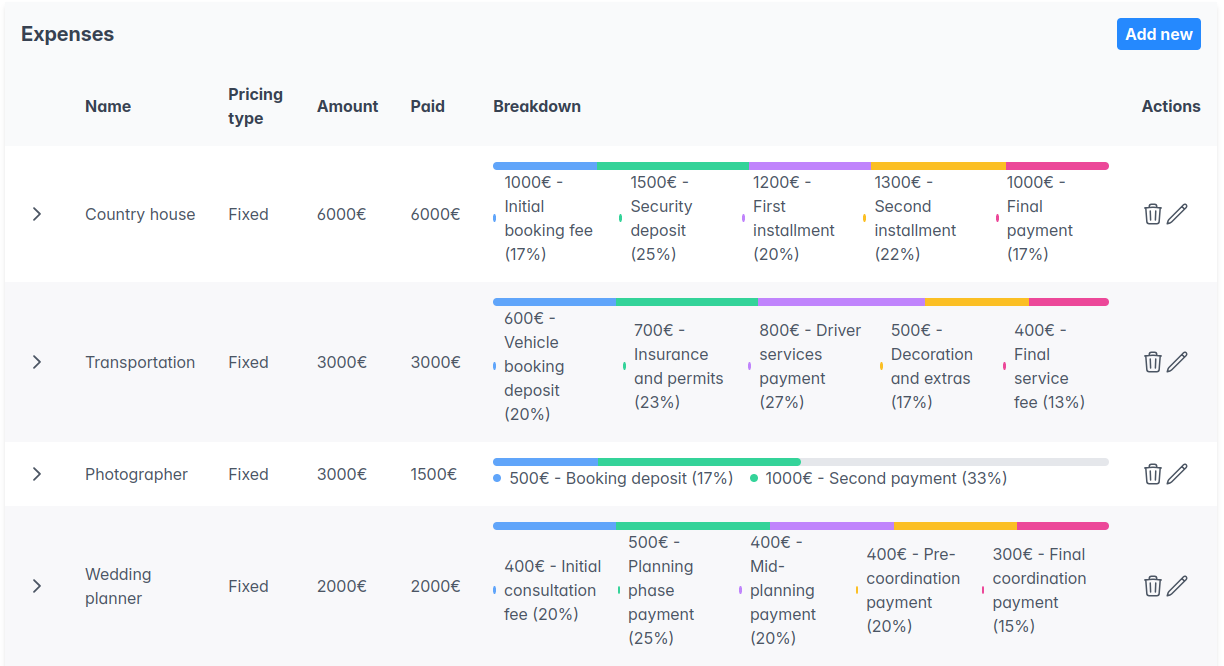
Task: Click the gray unpaid segment of Photographer bar
Action: [x=955, y=461]
